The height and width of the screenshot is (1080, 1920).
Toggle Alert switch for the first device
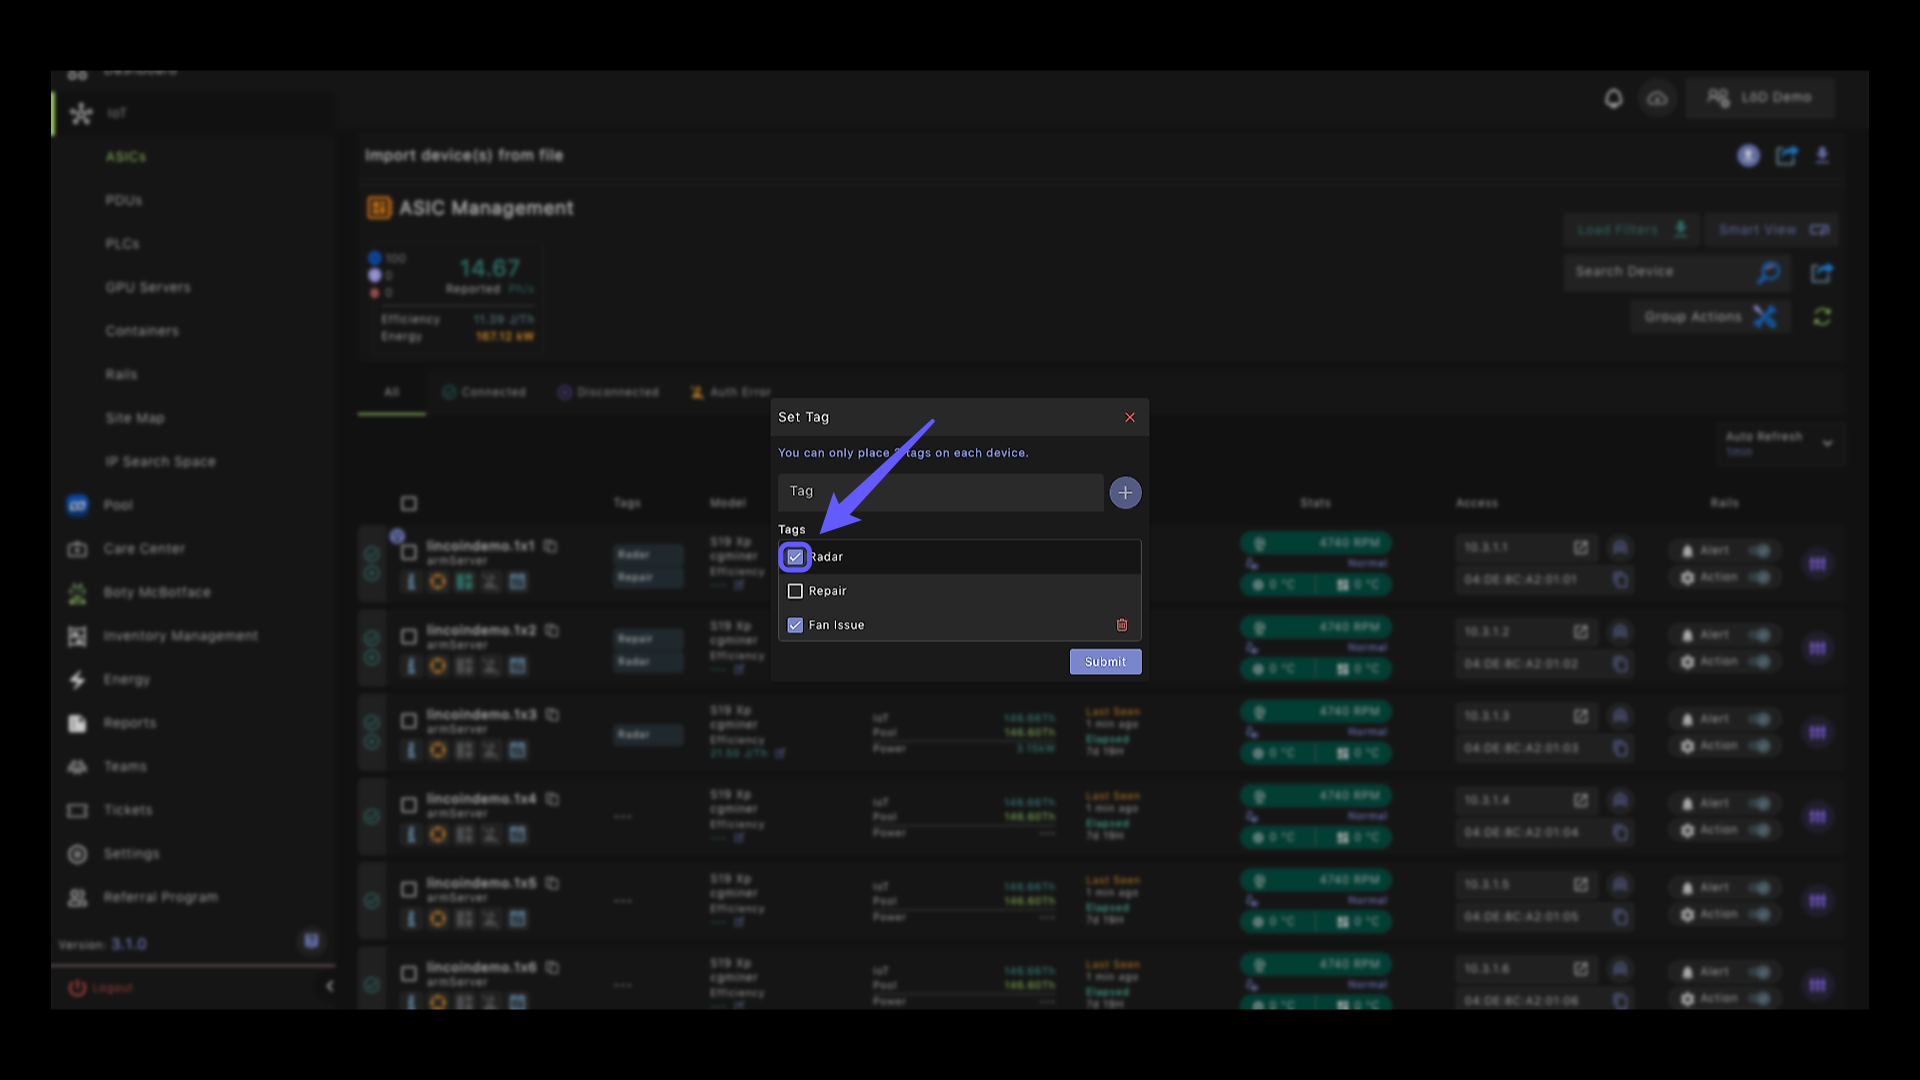pos(1760,551)
